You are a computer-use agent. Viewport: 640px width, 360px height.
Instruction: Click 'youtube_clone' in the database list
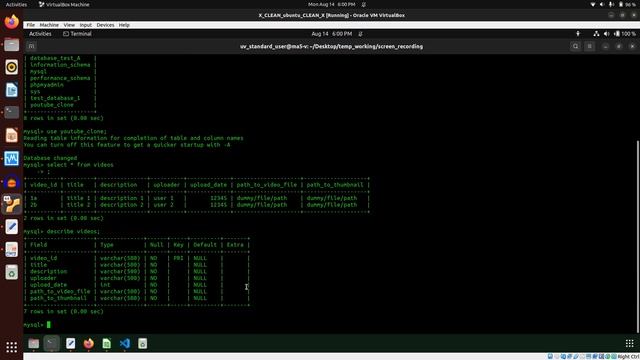pyautogui.click(x=52, y=105)
